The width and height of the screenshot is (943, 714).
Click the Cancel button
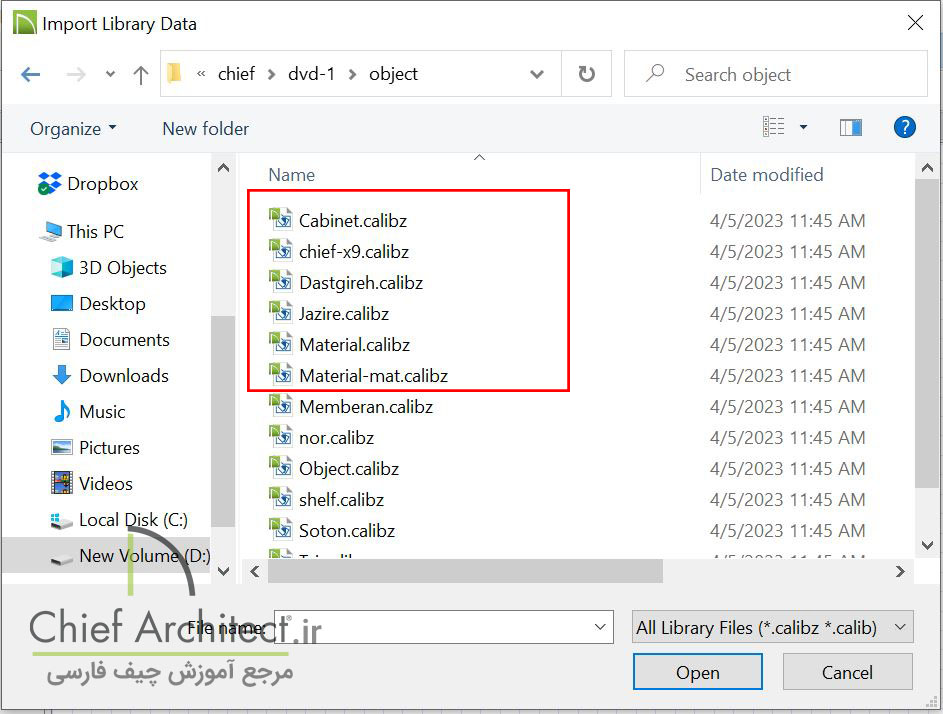pos(847,672)
